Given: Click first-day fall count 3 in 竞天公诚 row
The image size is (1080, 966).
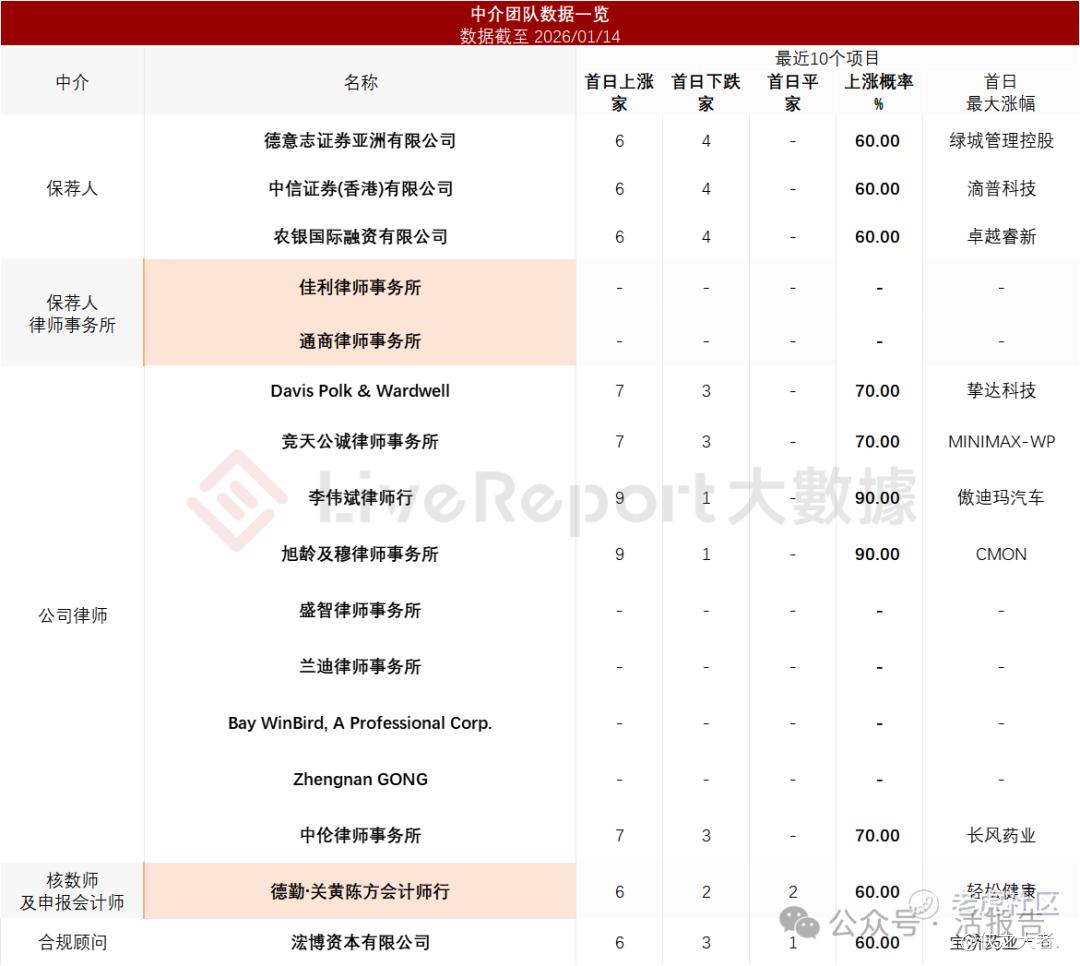Looking at the screenshot, I should (706, 441).
